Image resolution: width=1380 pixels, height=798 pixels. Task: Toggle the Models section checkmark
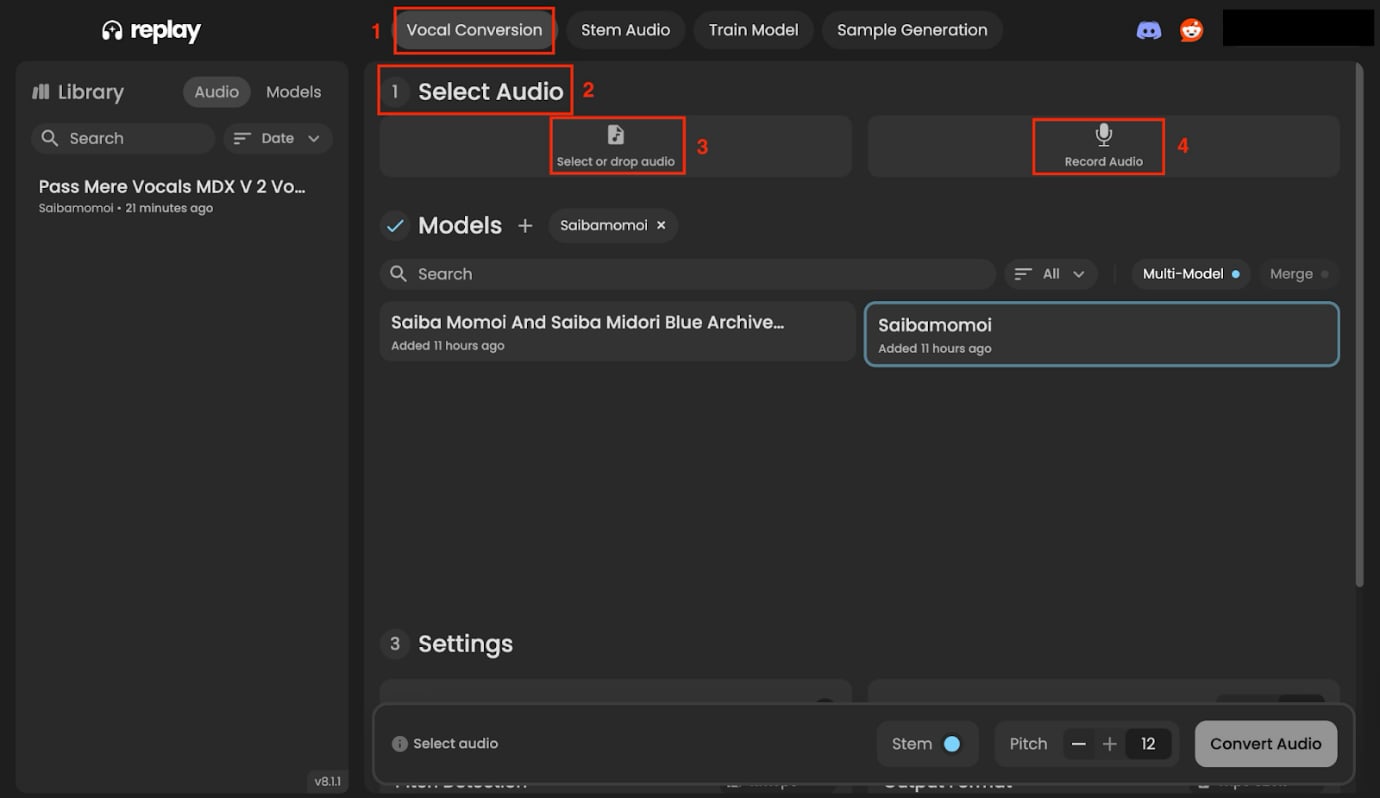(x=395, y=226)
